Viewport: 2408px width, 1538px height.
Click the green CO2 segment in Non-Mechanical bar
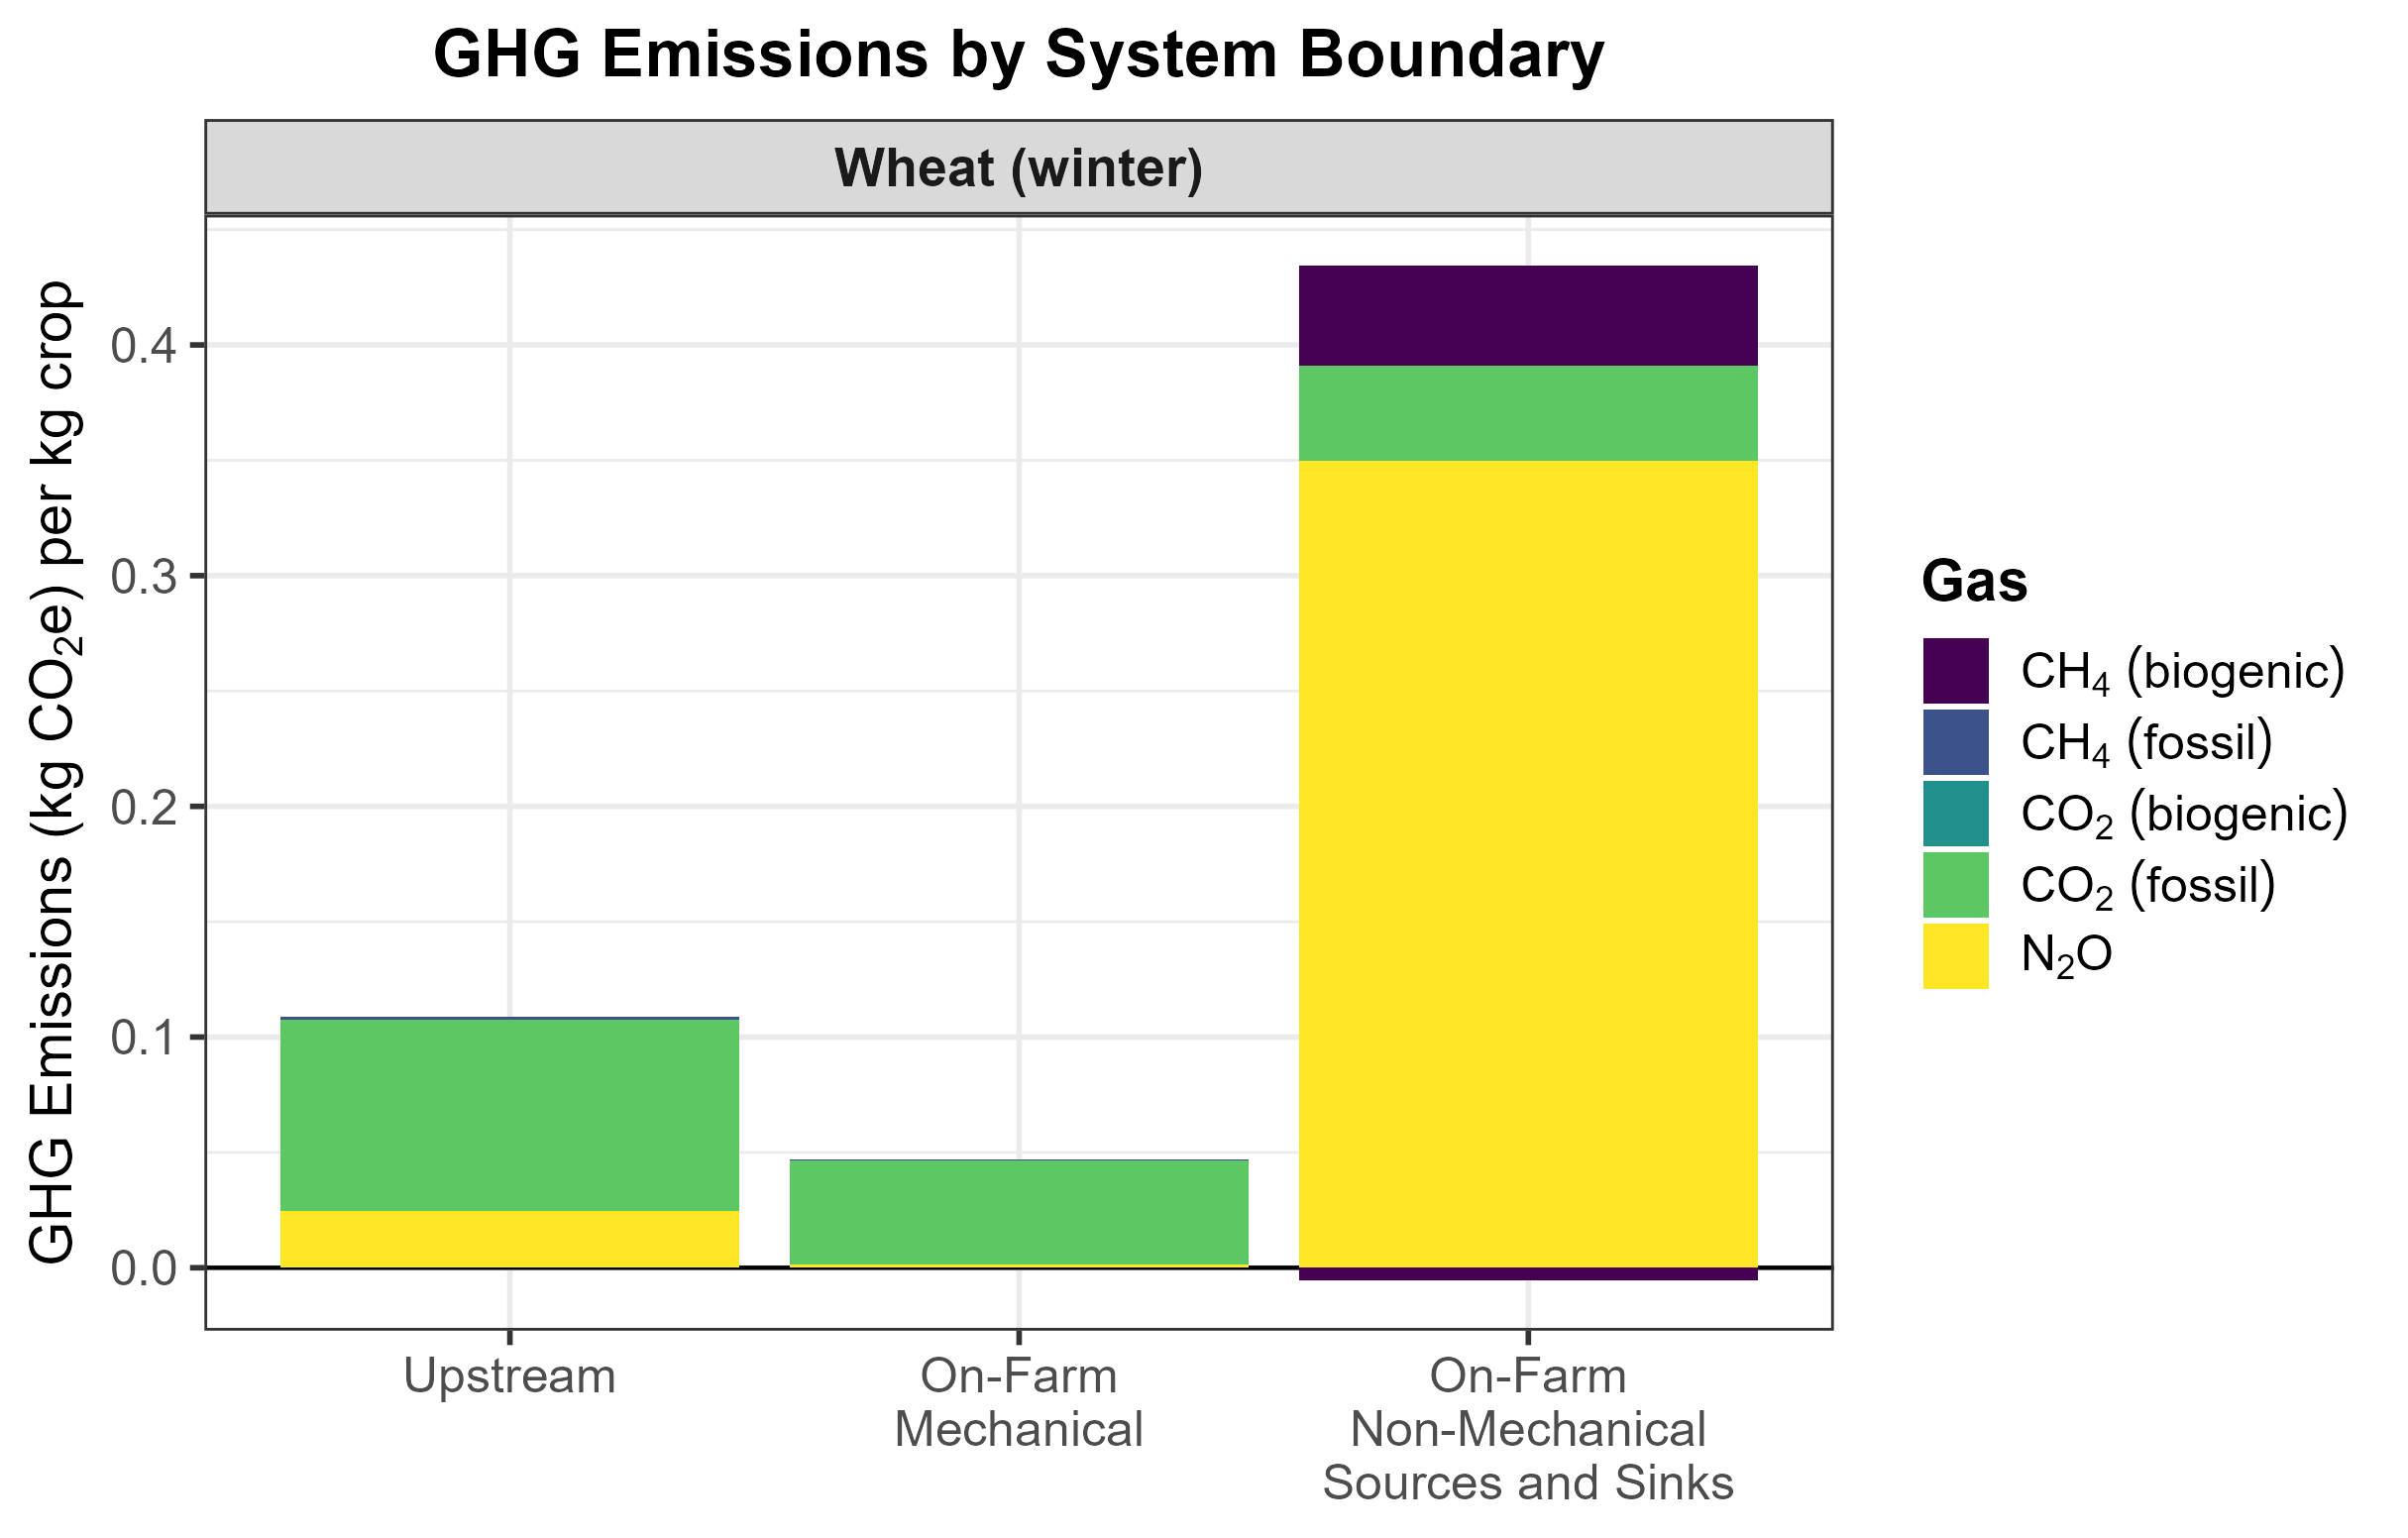pyautogui.click(x=1527, y=413)
